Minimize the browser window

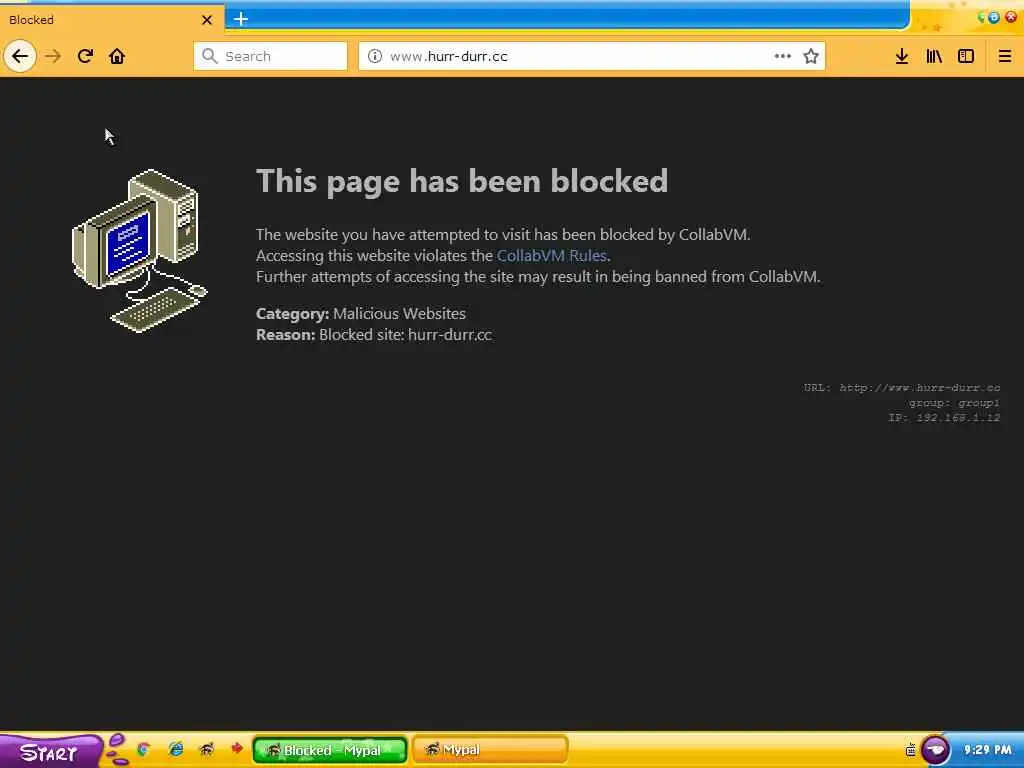point(982,18)
